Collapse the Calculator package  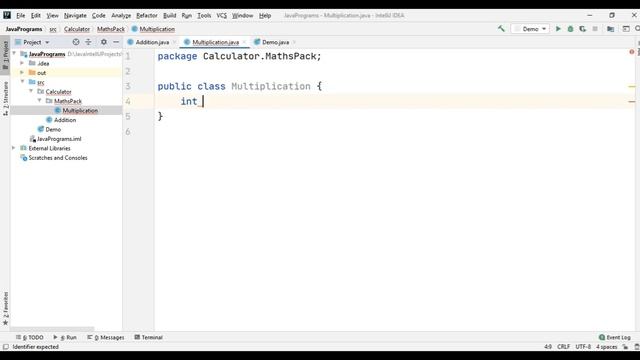[31, 91]
